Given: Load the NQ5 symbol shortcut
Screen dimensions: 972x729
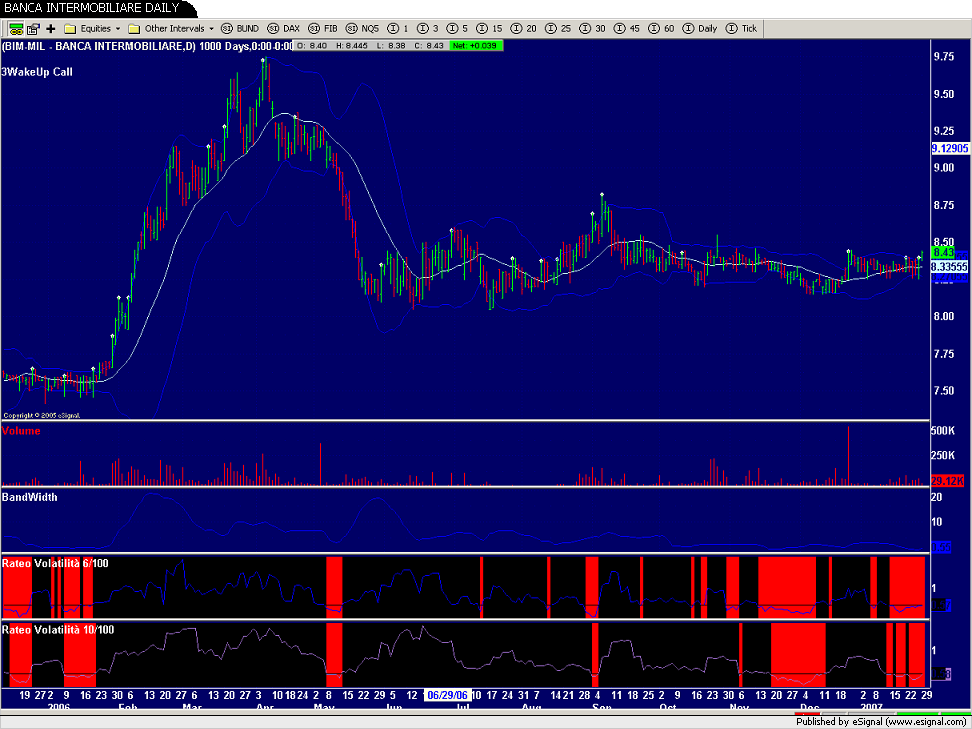Looking at the screenshot, I should 364,28.
